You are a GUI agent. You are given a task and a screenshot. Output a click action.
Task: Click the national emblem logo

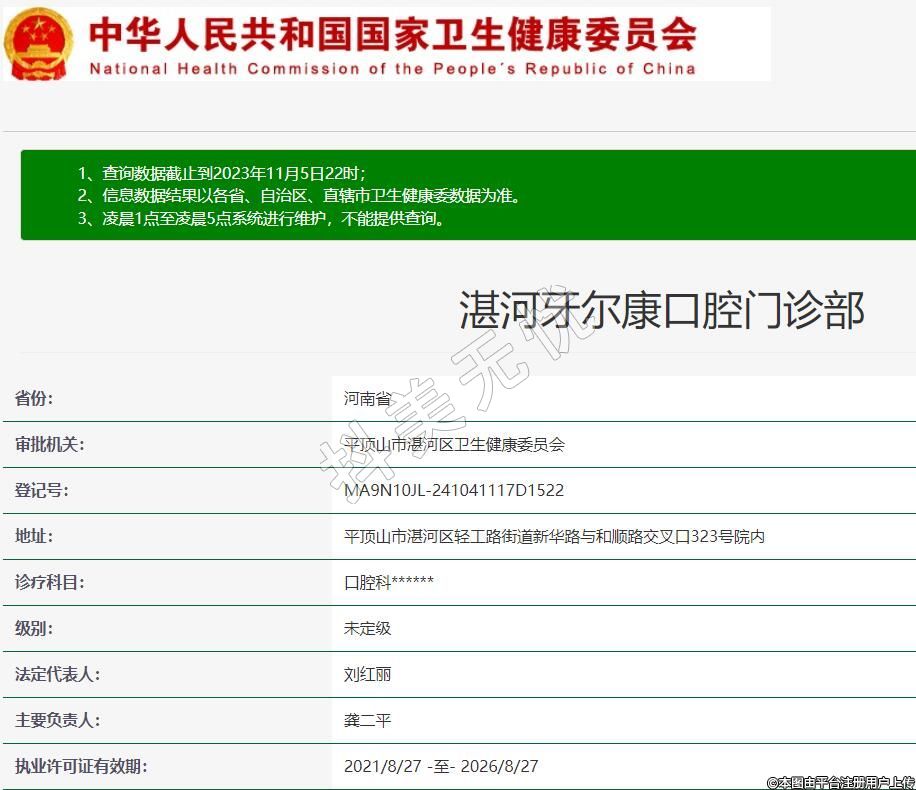(38, 44)
